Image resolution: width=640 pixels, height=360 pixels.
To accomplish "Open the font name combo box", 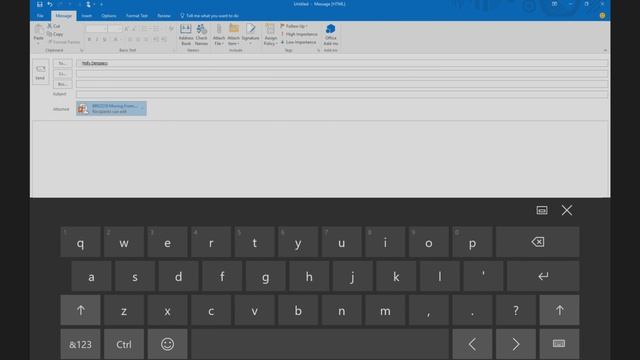I will [96, 29].
